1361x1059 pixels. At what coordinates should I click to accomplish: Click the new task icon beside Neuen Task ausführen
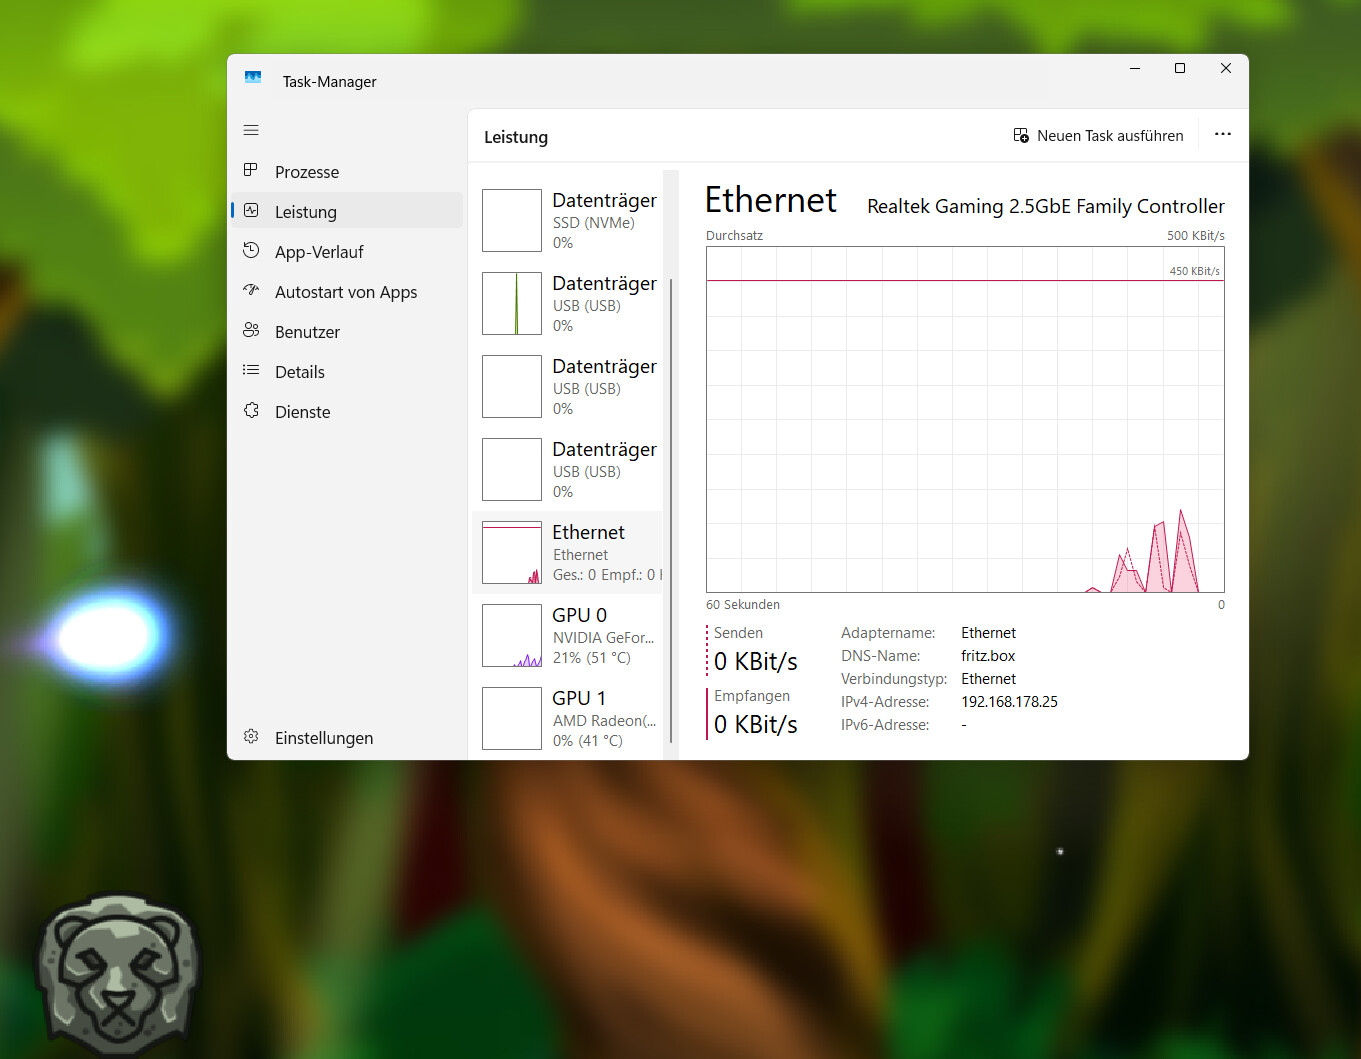tap(1021, 135)
